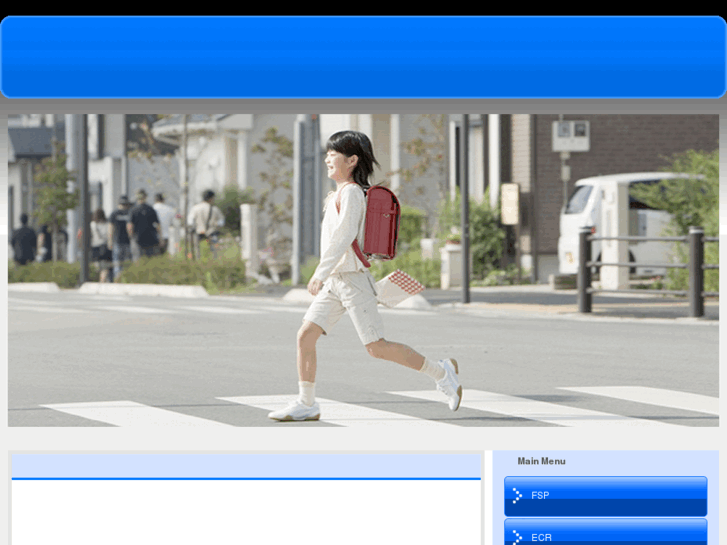Click the white sign above the van
Viewport: 727px width, 545px height.
tap(570, 135)
